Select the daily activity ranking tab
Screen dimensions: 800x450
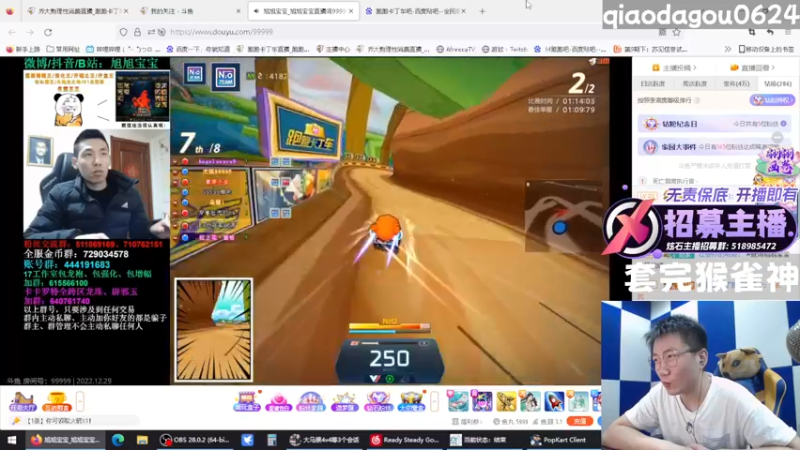[653, 84]
